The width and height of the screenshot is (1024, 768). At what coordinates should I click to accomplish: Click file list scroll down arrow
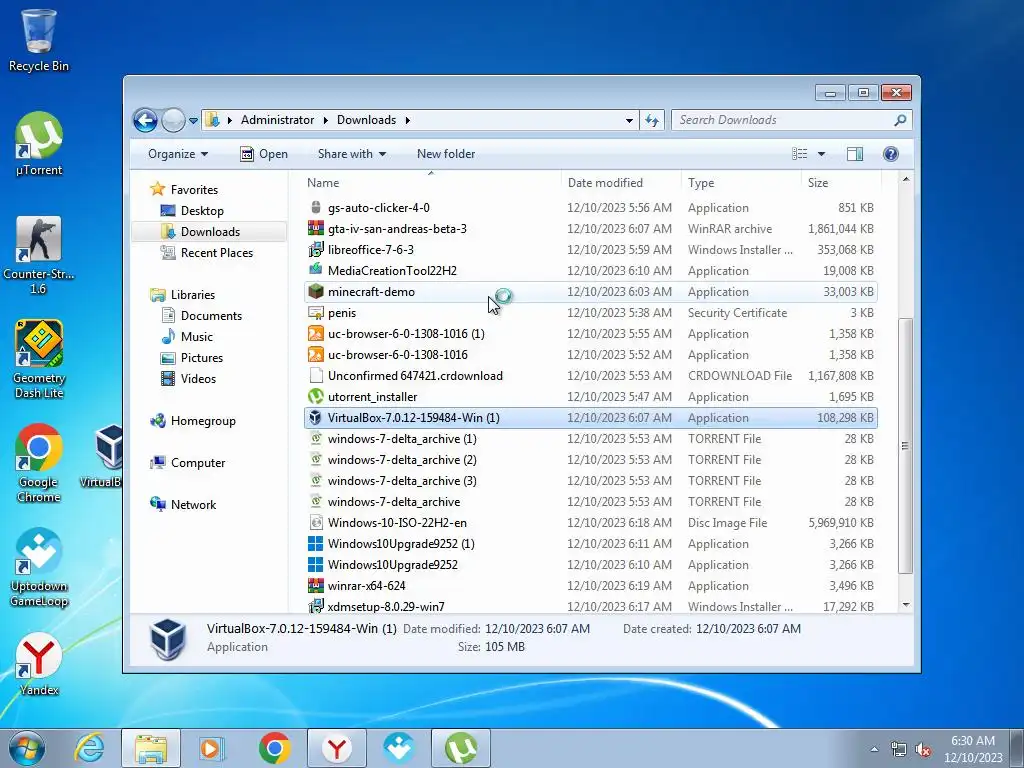[x=906, y=605]
